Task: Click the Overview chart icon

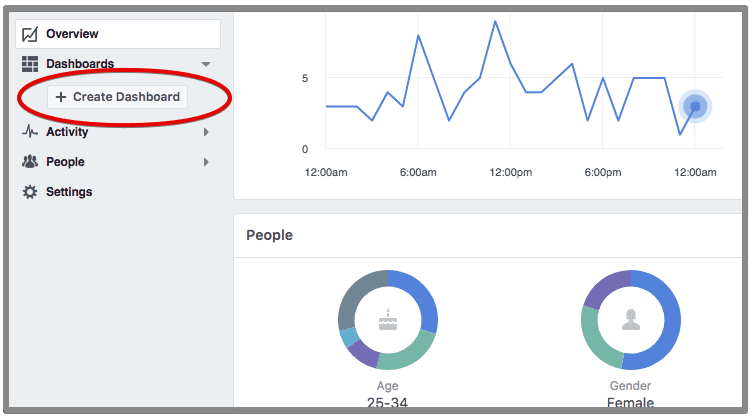Action: [30, 34]
